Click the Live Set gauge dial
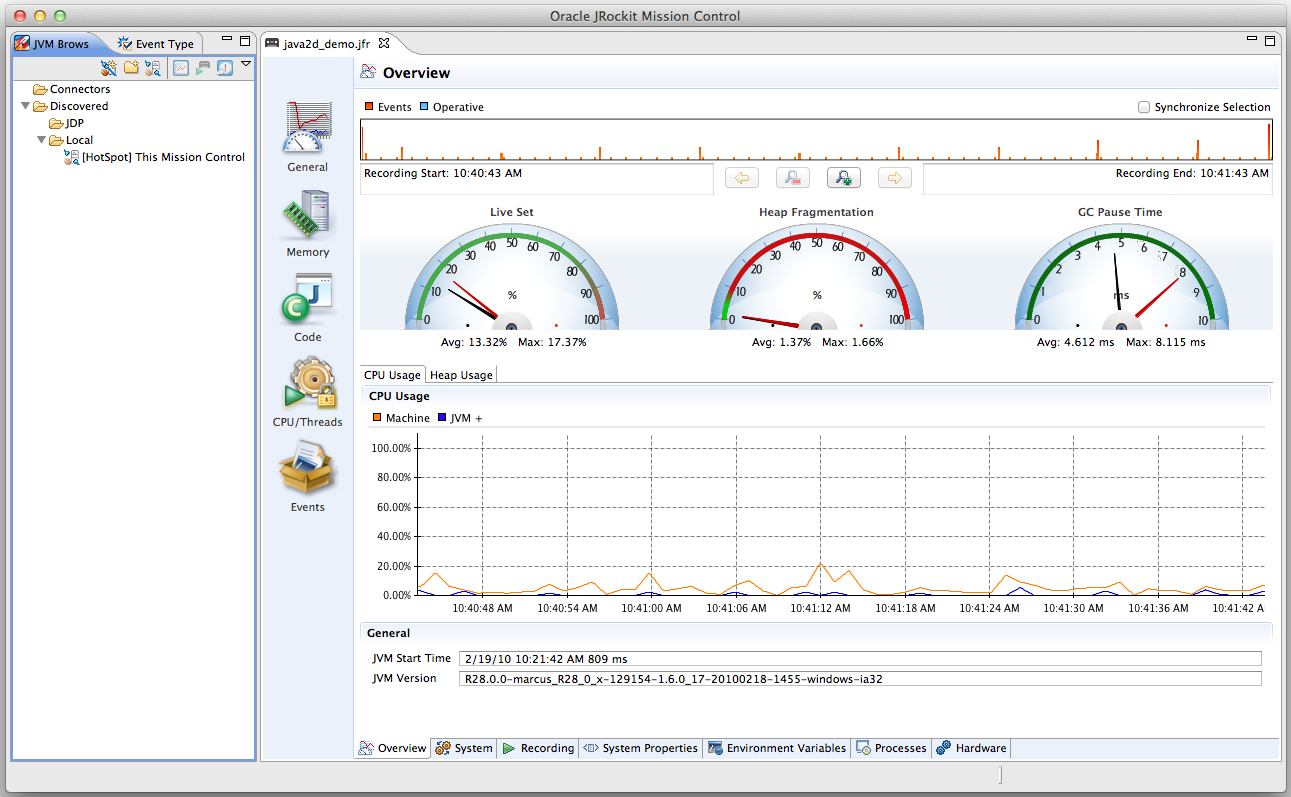The height and width of the screenshot is (797, 1291). click(x=512, y=277)
